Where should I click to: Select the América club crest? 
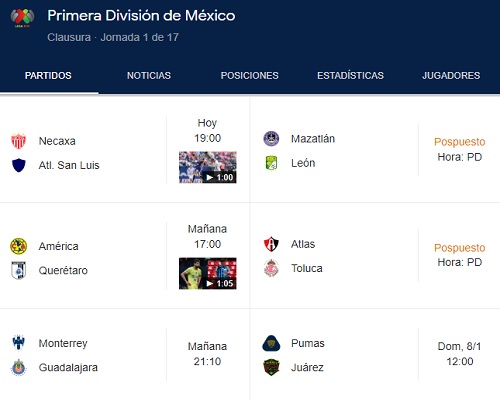[18, 246]
